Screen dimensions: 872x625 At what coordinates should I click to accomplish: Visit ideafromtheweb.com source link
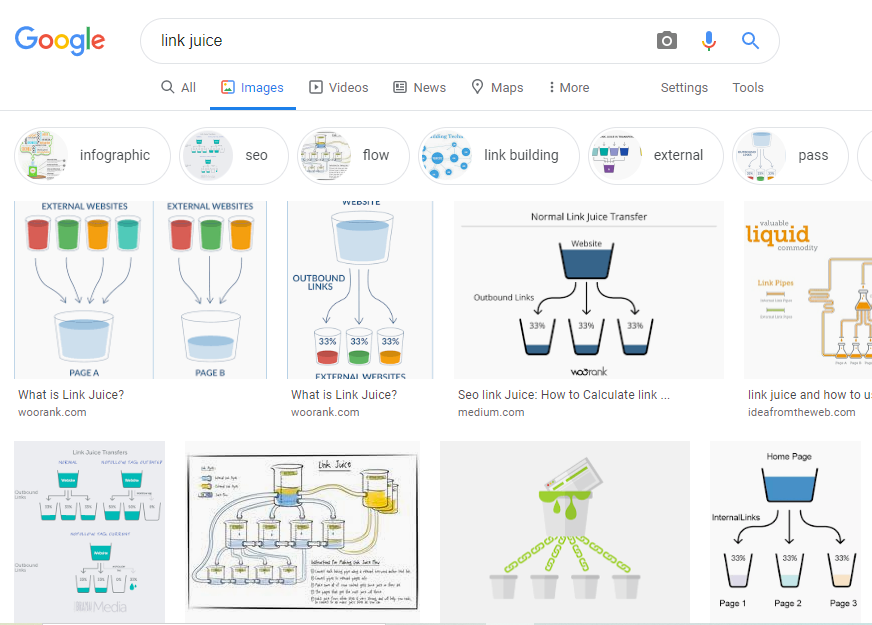[x=801, y=413]
